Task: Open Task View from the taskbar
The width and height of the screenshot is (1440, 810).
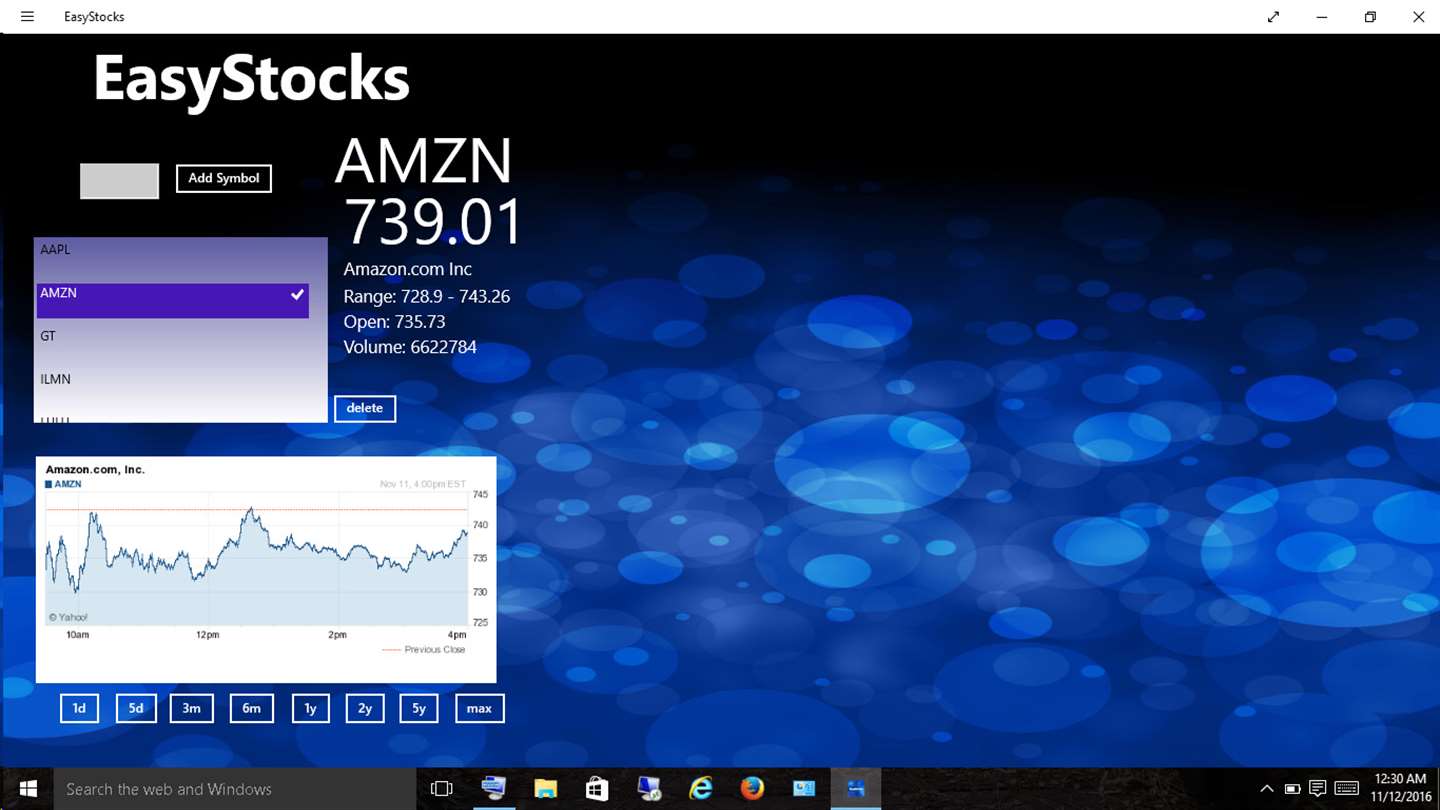Action: click(442, 789)
